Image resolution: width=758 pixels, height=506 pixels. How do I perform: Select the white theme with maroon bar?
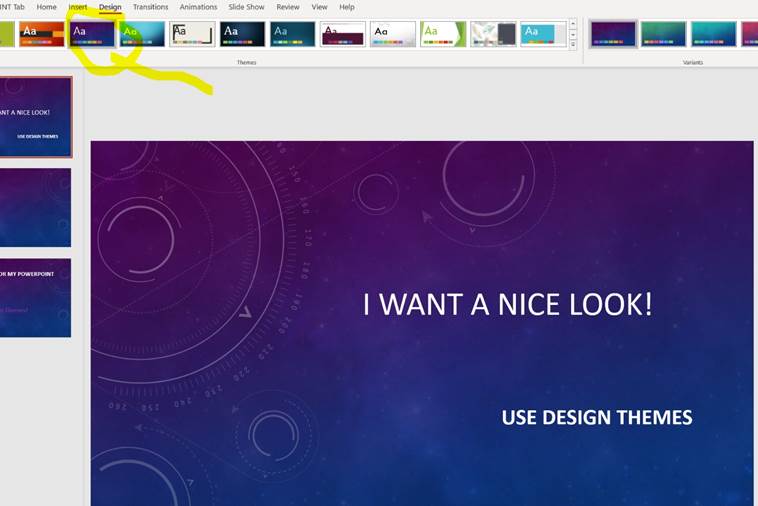tap(342, 35)
